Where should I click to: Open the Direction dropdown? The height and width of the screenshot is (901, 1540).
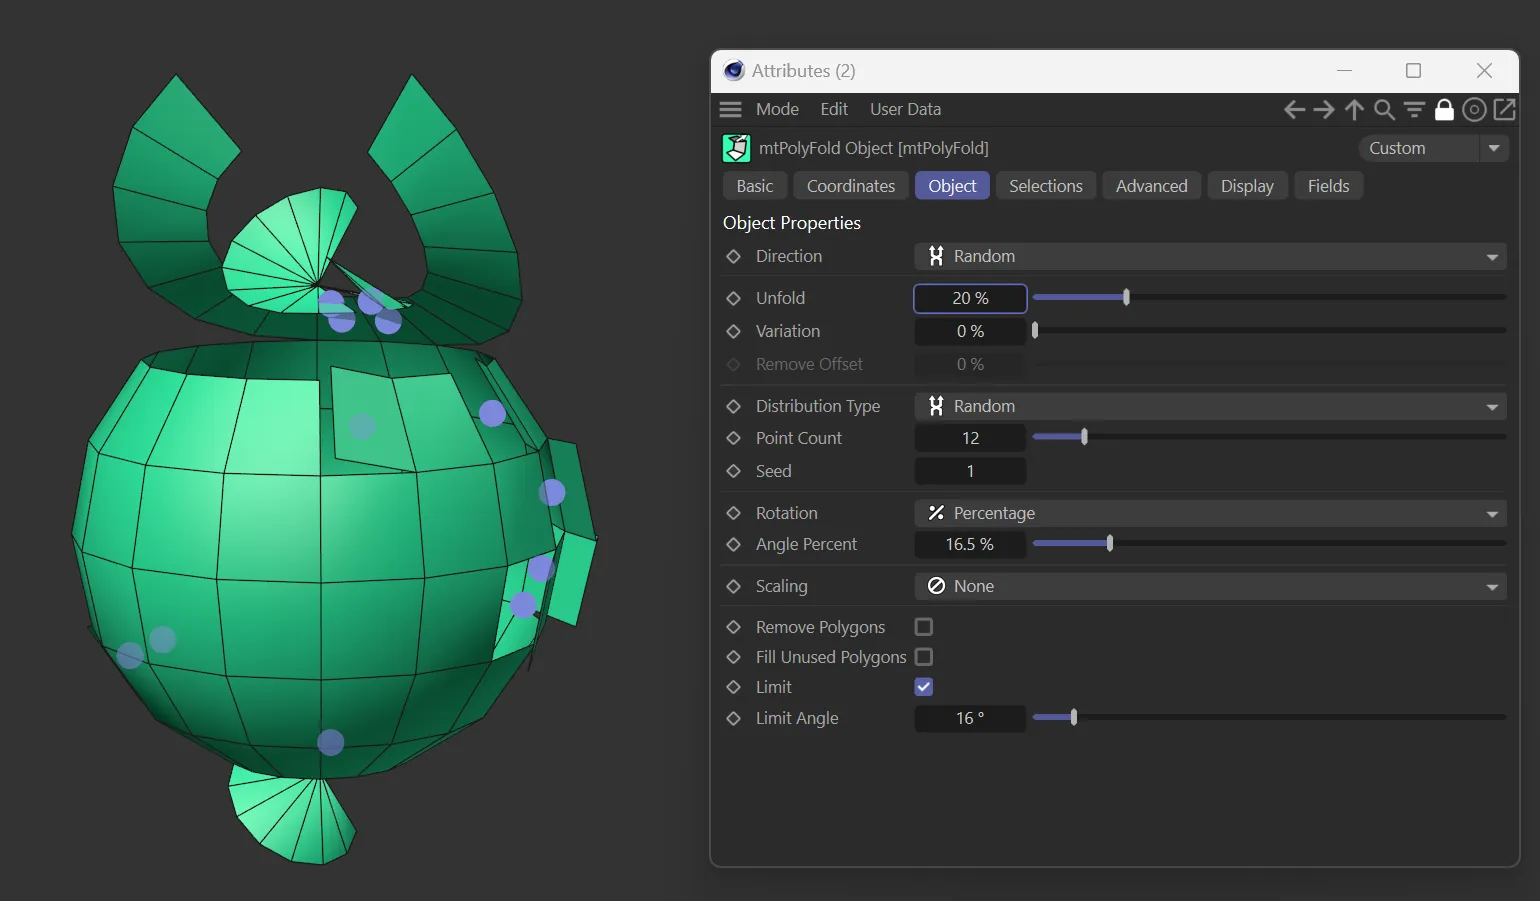coord(1210,257)
